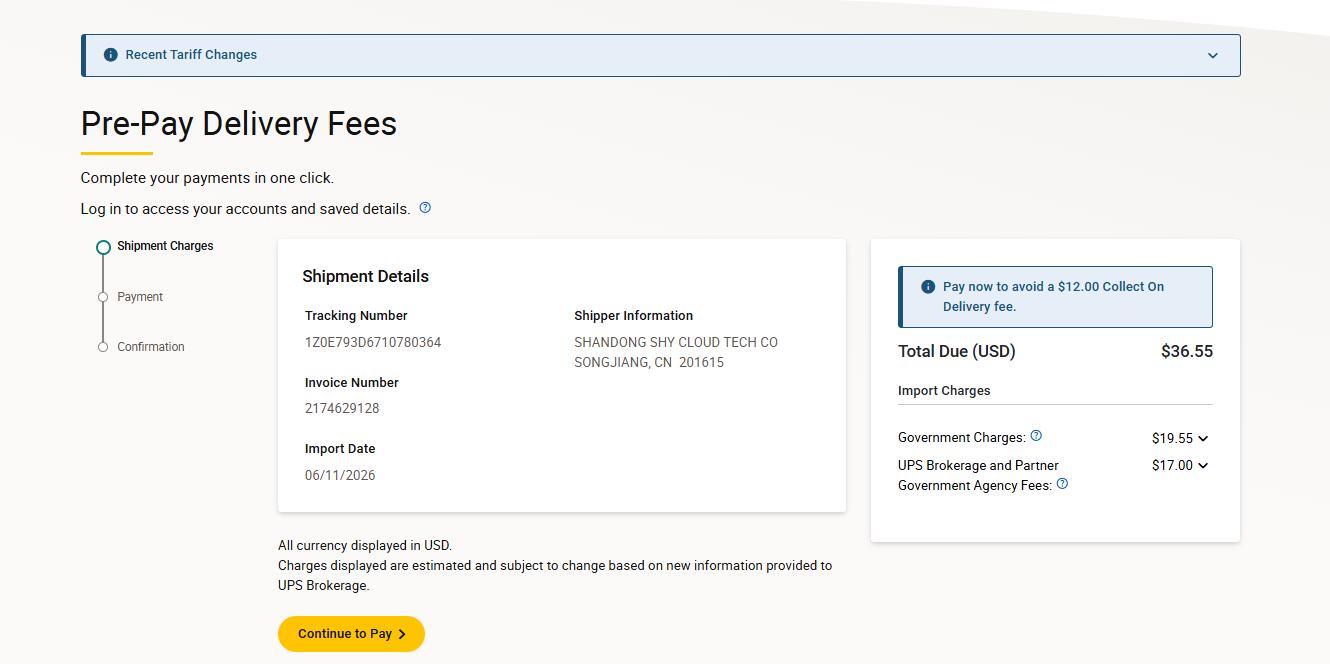Click the Invoice Number field label

[x=352, y=382]
